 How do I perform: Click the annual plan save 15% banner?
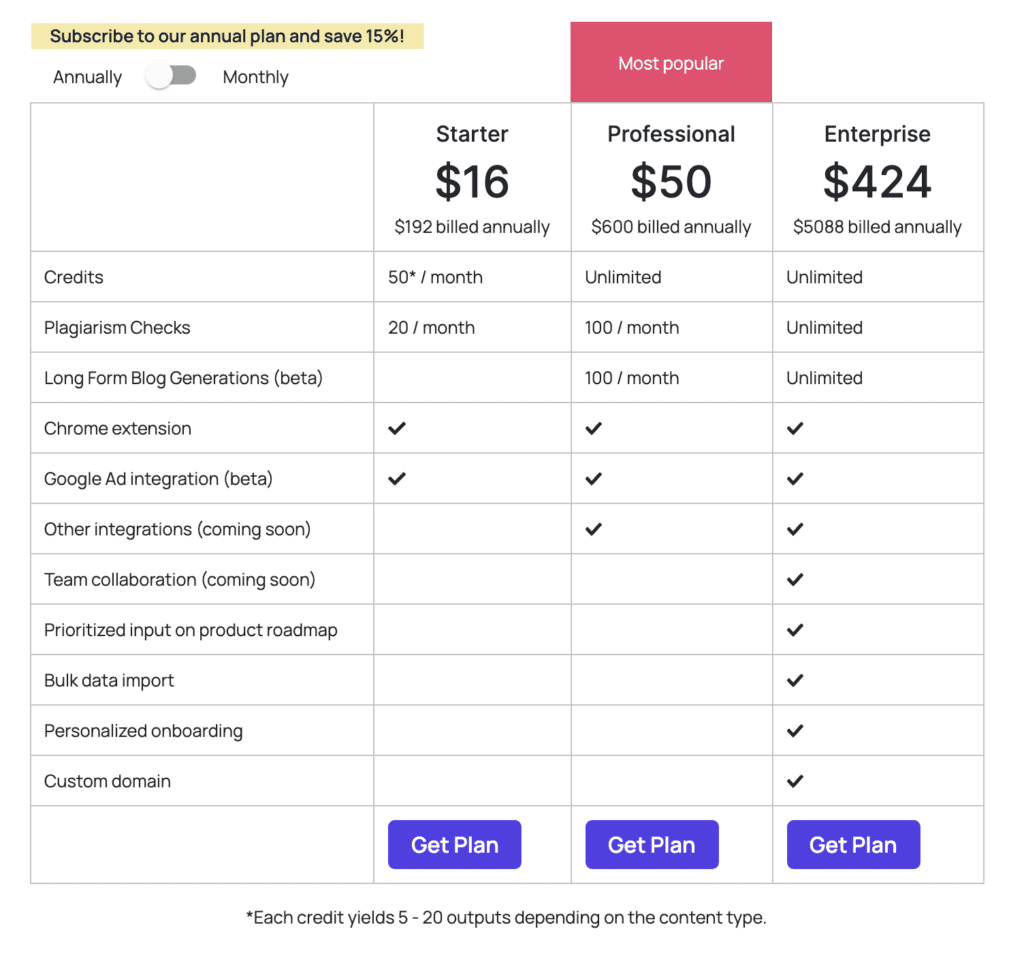tap(227, 36)
